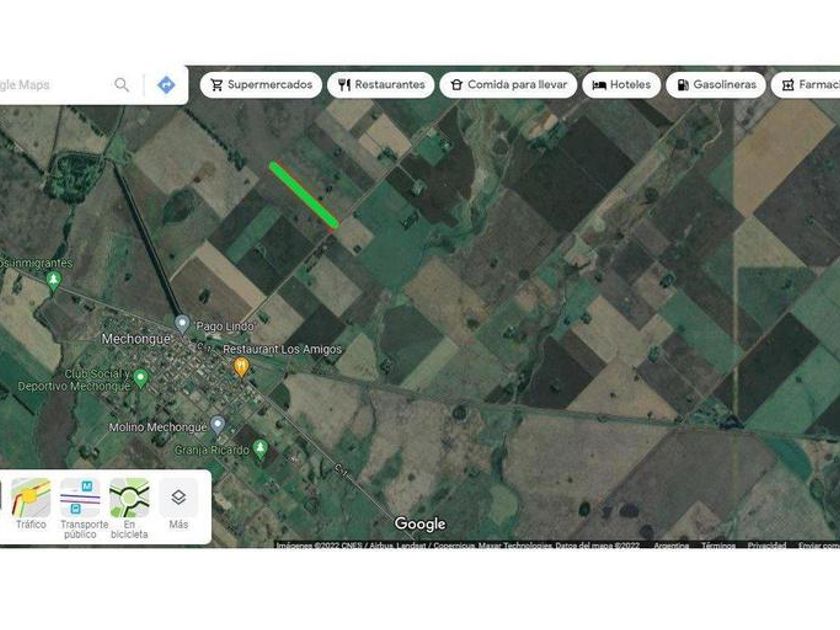
Task: Open Más layers options
Action: pyautogui.click(x=178, y=504)
